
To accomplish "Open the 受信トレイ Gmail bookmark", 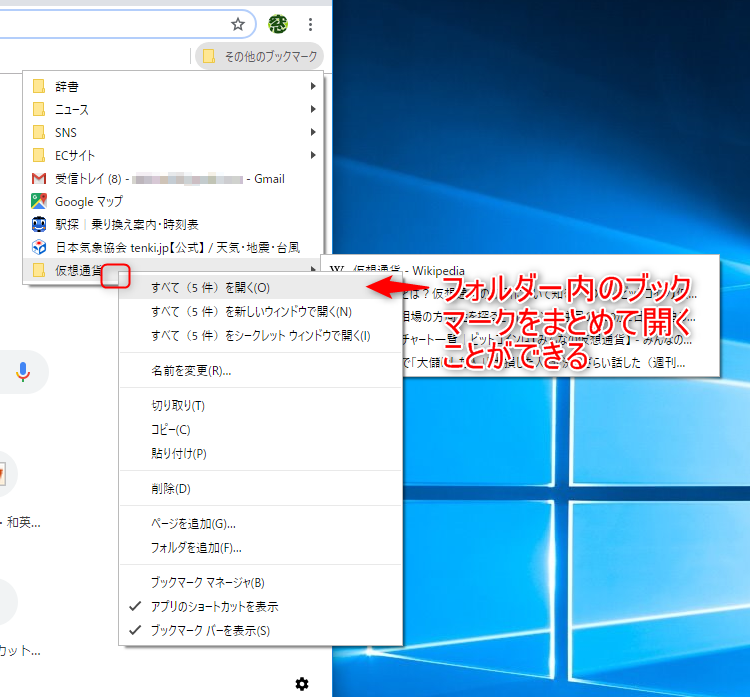I will pyautogui.click(x=173, y=178).
